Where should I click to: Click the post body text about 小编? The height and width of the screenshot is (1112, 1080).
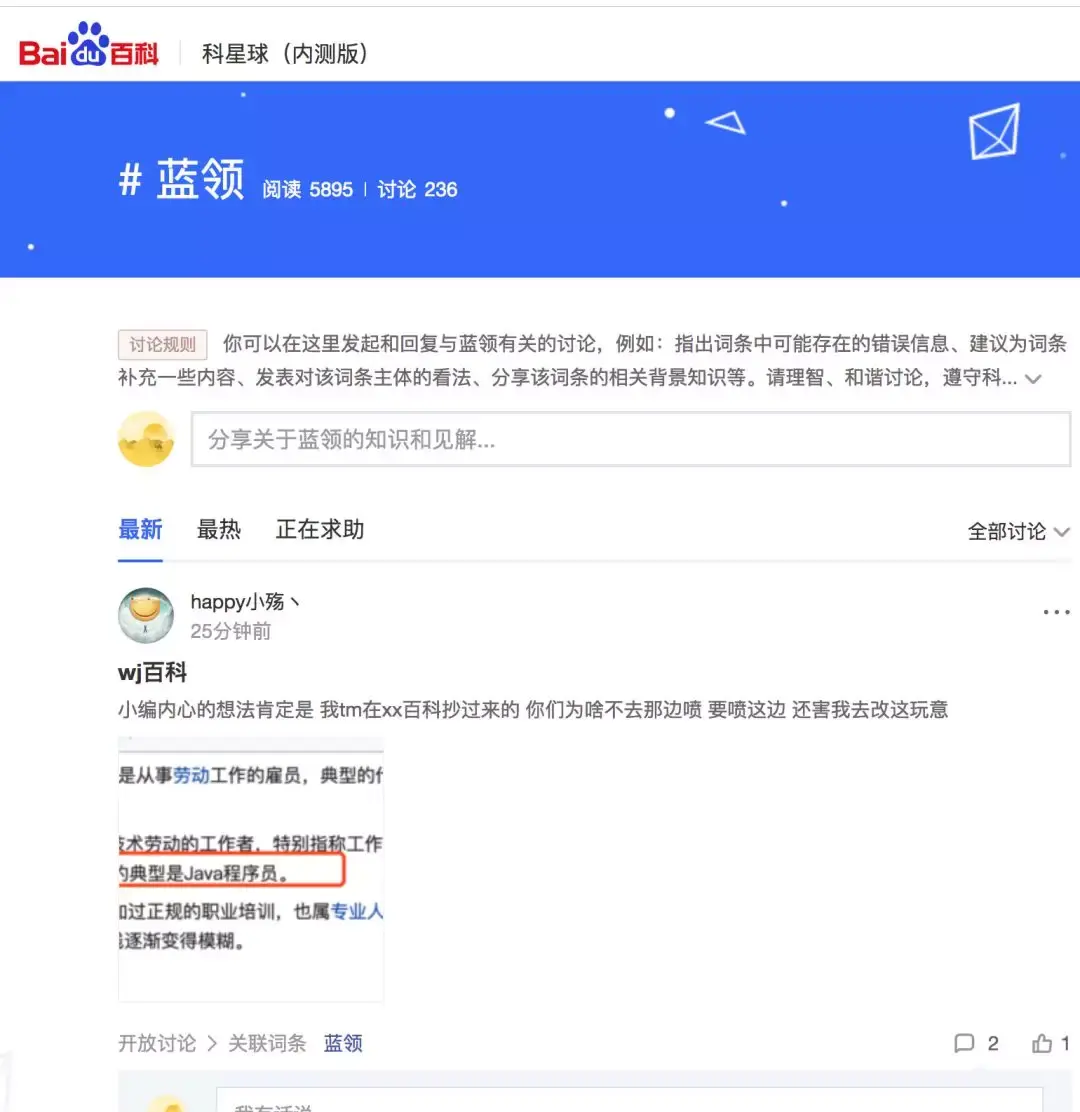pos(533,709)
